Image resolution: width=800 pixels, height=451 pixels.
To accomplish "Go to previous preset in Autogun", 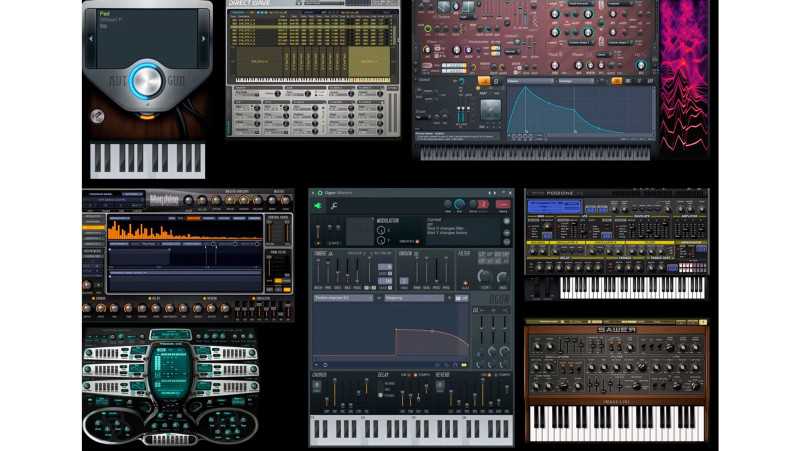I will [91, 39].
